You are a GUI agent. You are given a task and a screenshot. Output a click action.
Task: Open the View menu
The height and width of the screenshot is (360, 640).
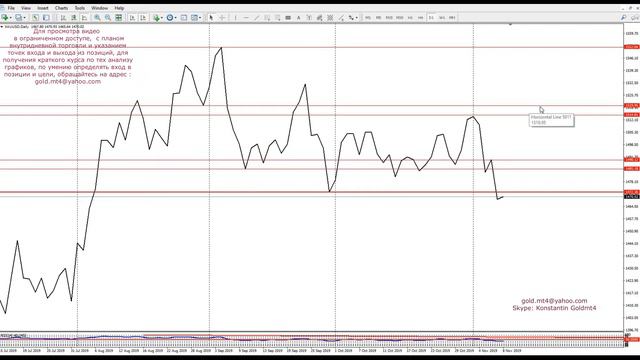[x=26, y=8]
